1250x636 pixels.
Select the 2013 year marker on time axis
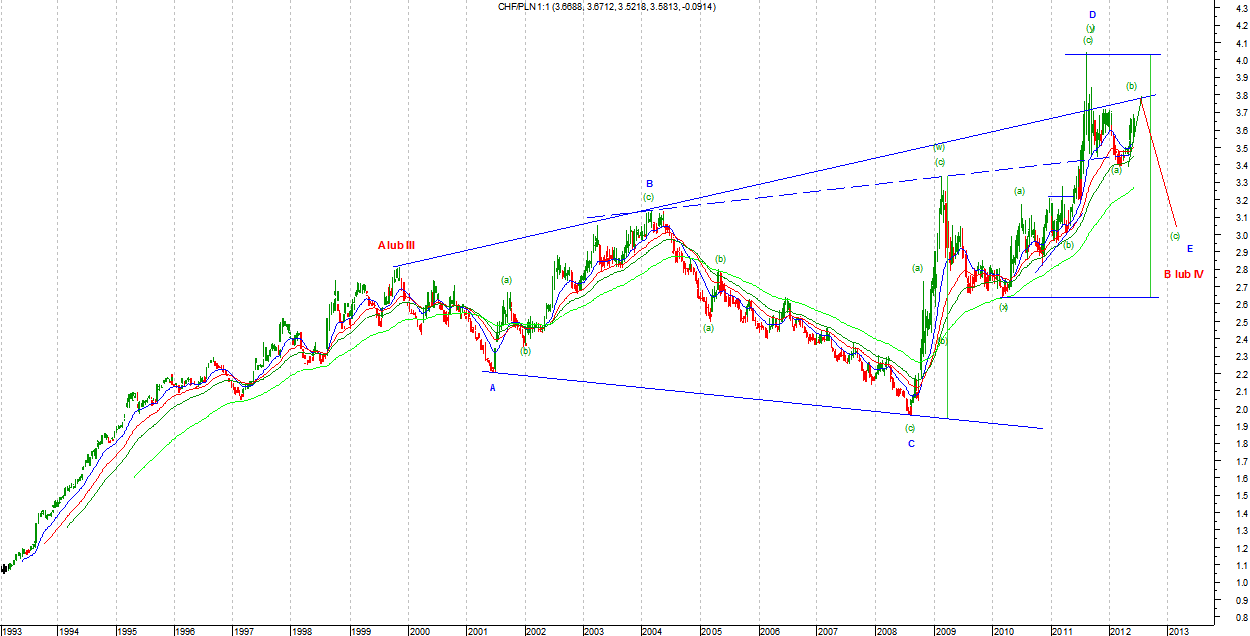pos(1178,630)
